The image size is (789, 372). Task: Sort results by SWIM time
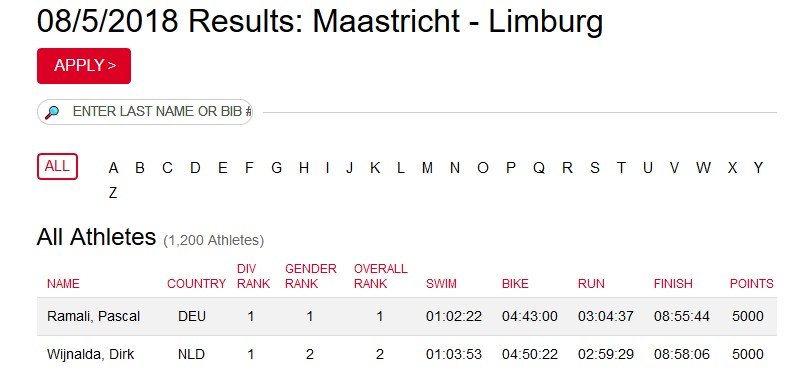coord(441,284)
